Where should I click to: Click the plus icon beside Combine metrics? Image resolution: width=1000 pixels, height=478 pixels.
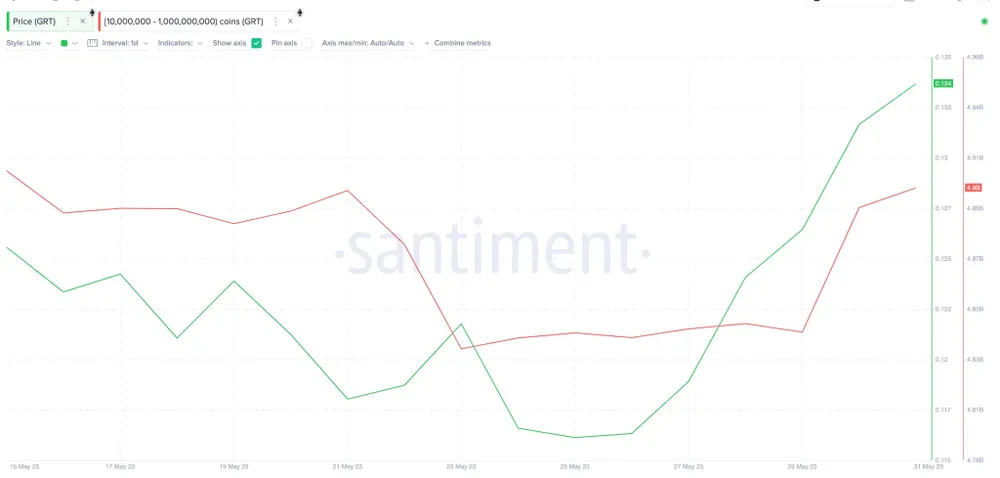[x=427, y=43]
